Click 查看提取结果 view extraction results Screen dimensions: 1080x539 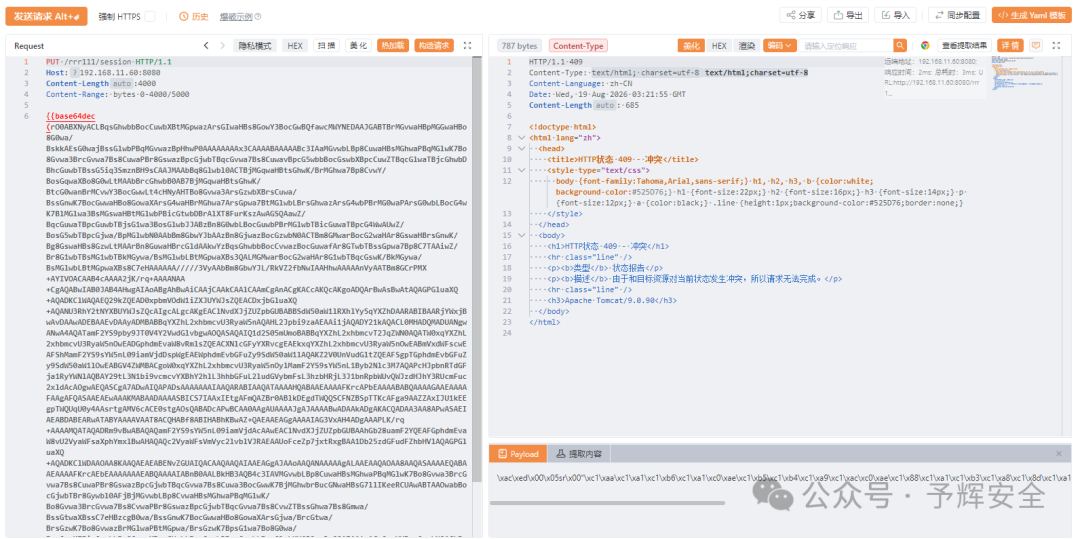coord(964,45)
